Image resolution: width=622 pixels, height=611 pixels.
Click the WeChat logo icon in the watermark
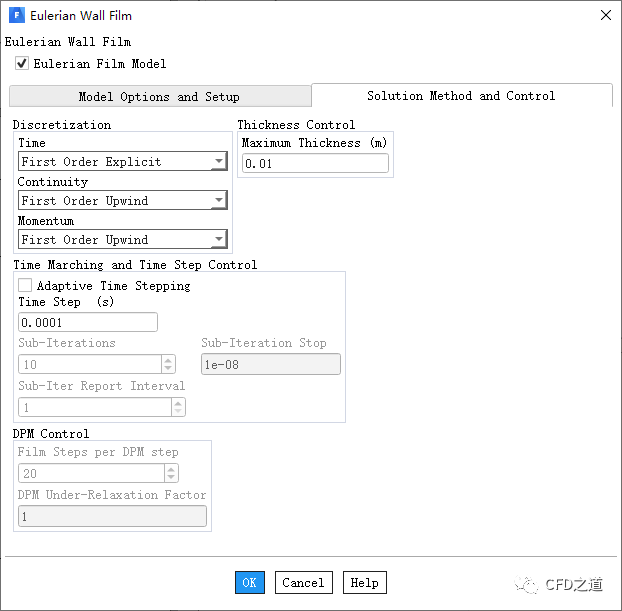[525, 584]
